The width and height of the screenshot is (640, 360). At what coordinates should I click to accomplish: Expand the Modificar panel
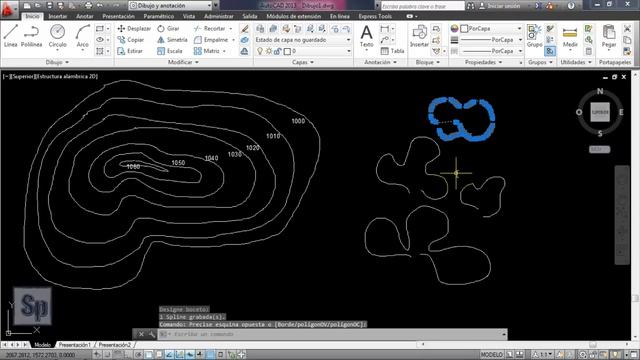pos(183,62)
